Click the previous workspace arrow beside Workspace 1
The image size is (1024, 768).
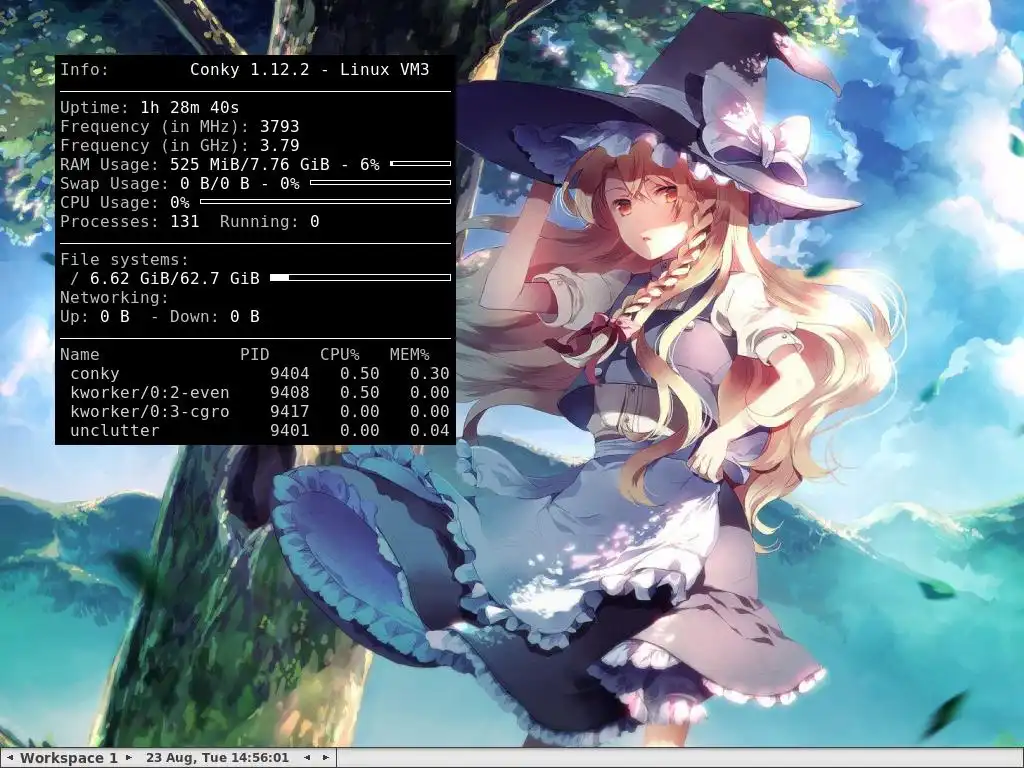9,758
